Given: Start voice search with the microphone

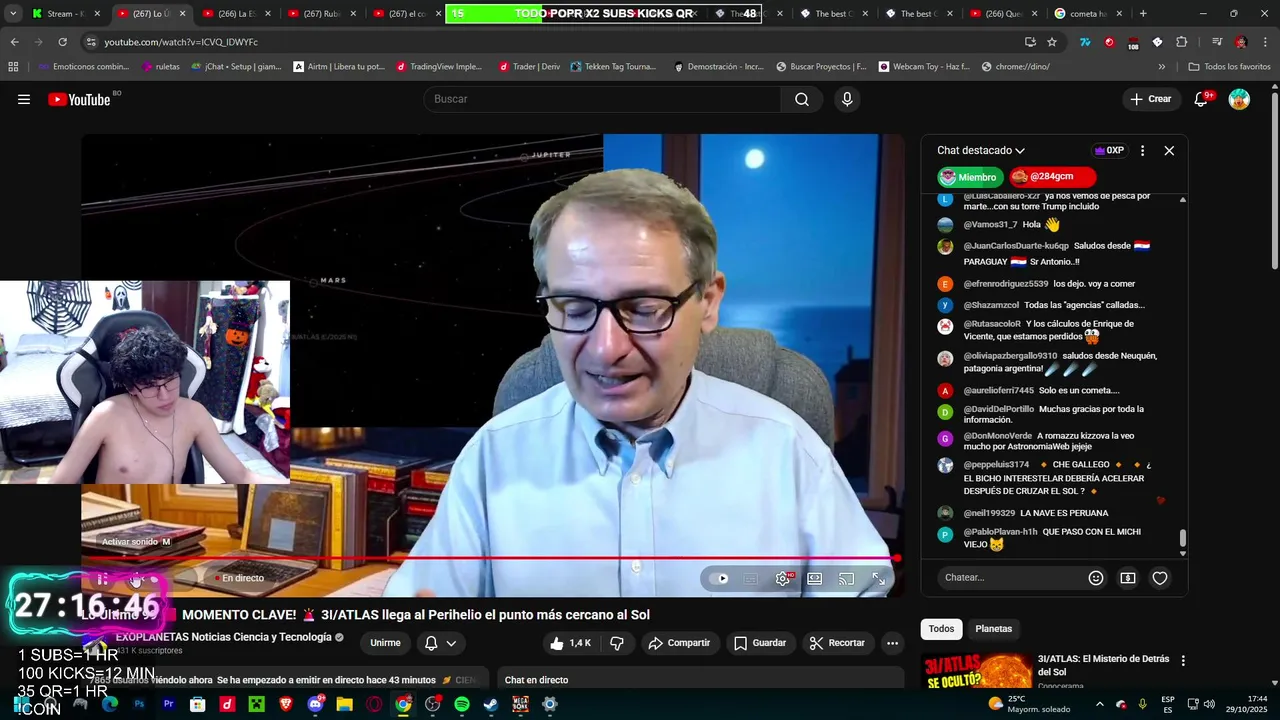Looking at the screenshot, I should (847, 99).
